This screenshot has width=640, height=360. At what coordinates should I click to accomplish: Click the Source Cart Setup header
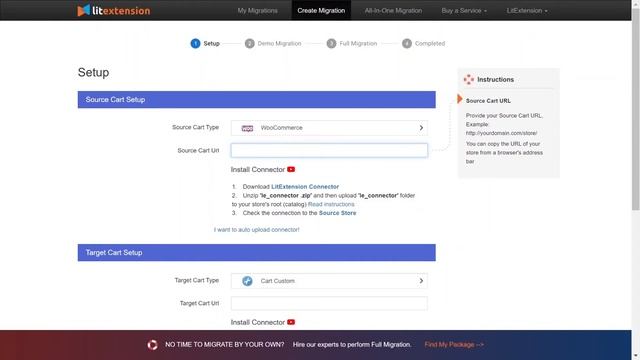(x=257, y=100)
